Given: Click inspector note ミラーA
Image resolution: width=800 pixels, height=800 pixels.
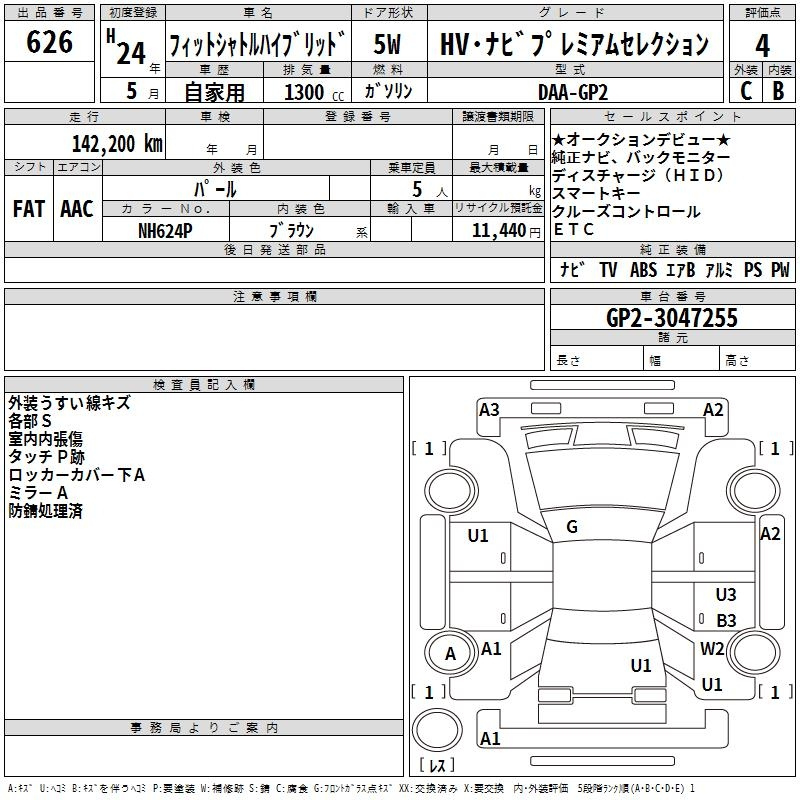Looking at the screenshot, I should tap(38, 493).
